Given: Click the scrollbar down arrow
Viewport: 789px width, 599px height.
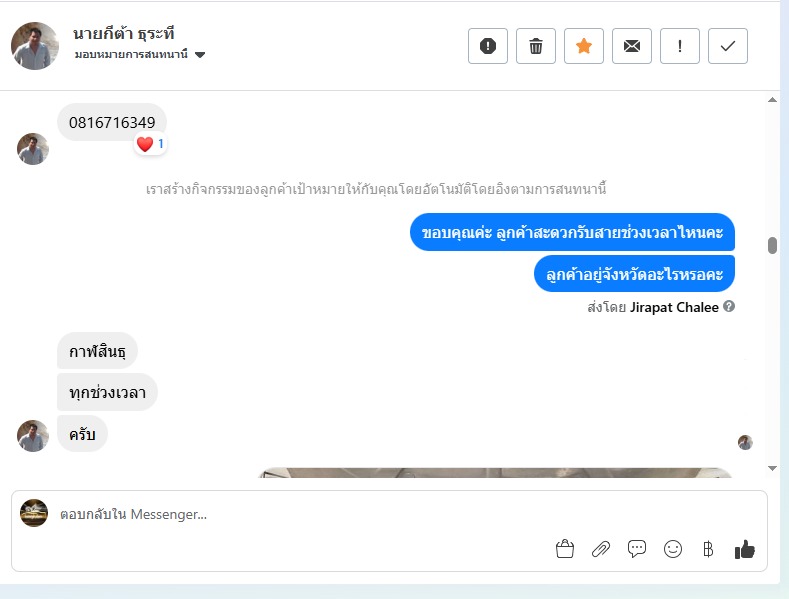Looking at the screenshot, I should [x=772, y=468].
